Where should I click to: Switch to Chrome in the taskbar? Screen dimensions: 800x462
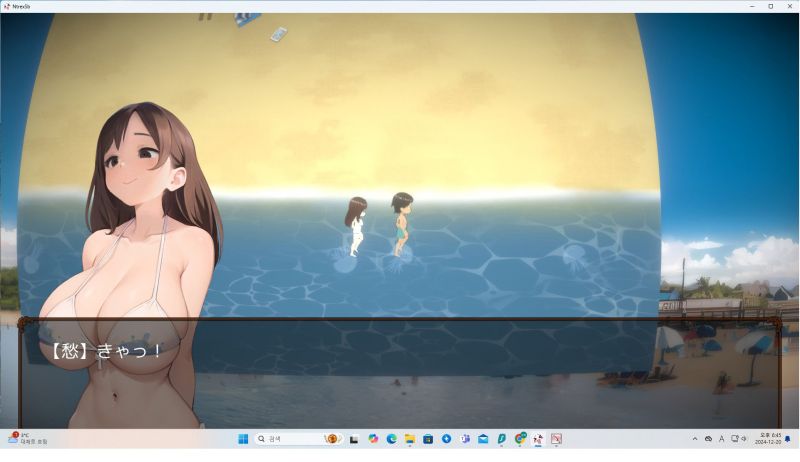point(520,439)
